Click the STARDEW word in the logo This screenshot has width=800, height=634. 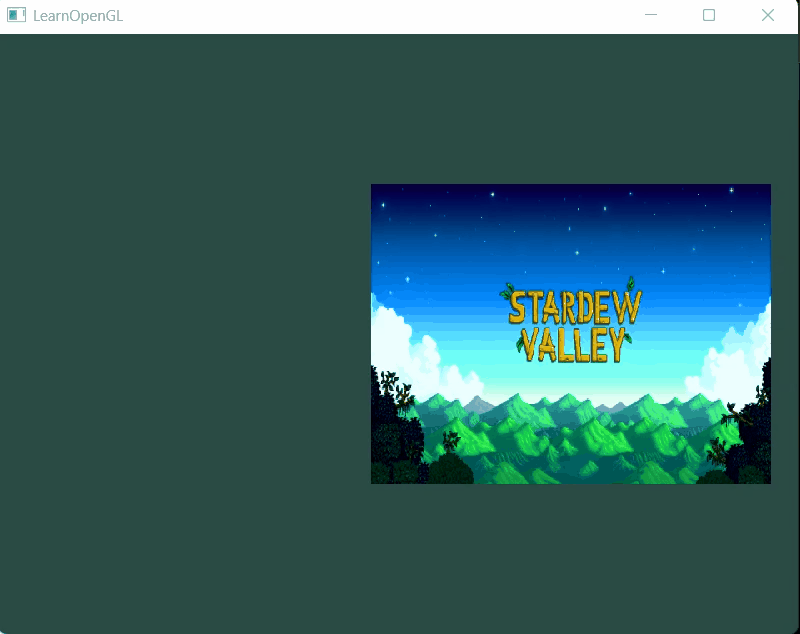pos(572,304)
